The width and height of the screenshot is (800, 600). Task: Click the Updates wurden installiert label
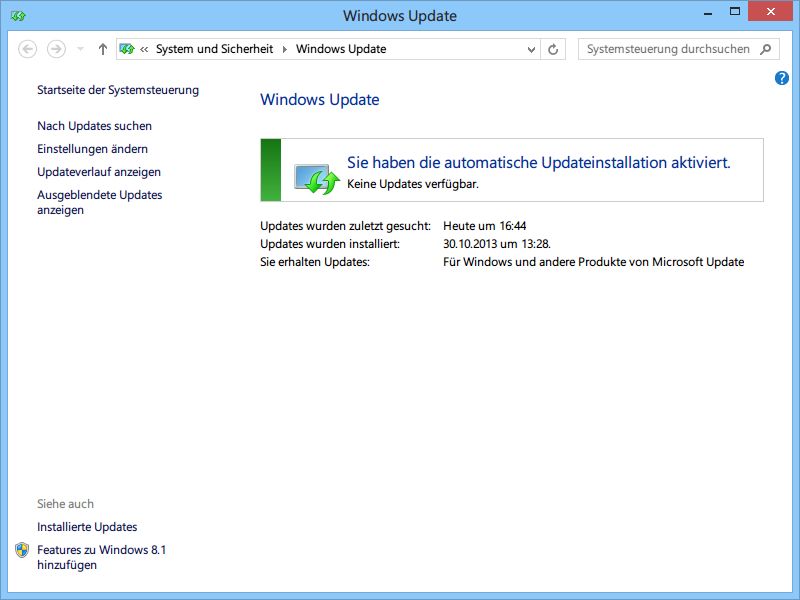(330, 244)
